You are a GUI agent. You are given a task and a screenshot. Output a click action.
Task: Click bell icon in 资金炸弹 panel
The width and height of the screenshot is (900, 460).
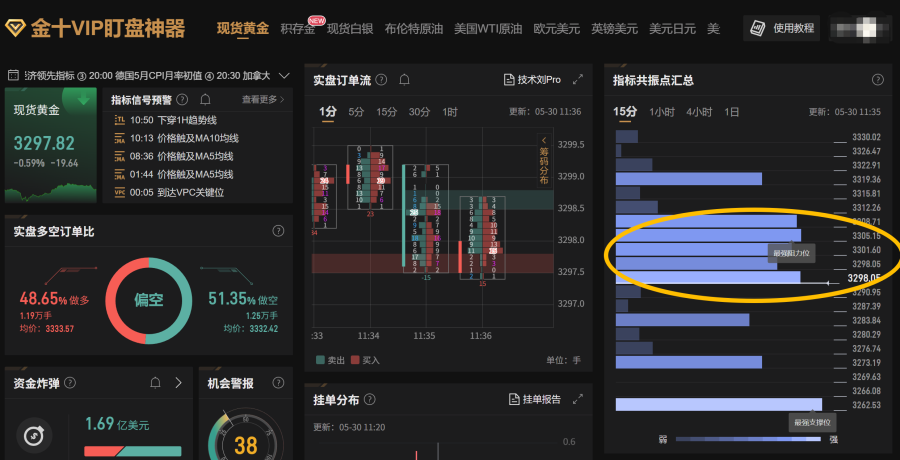(x=155, y=383)
